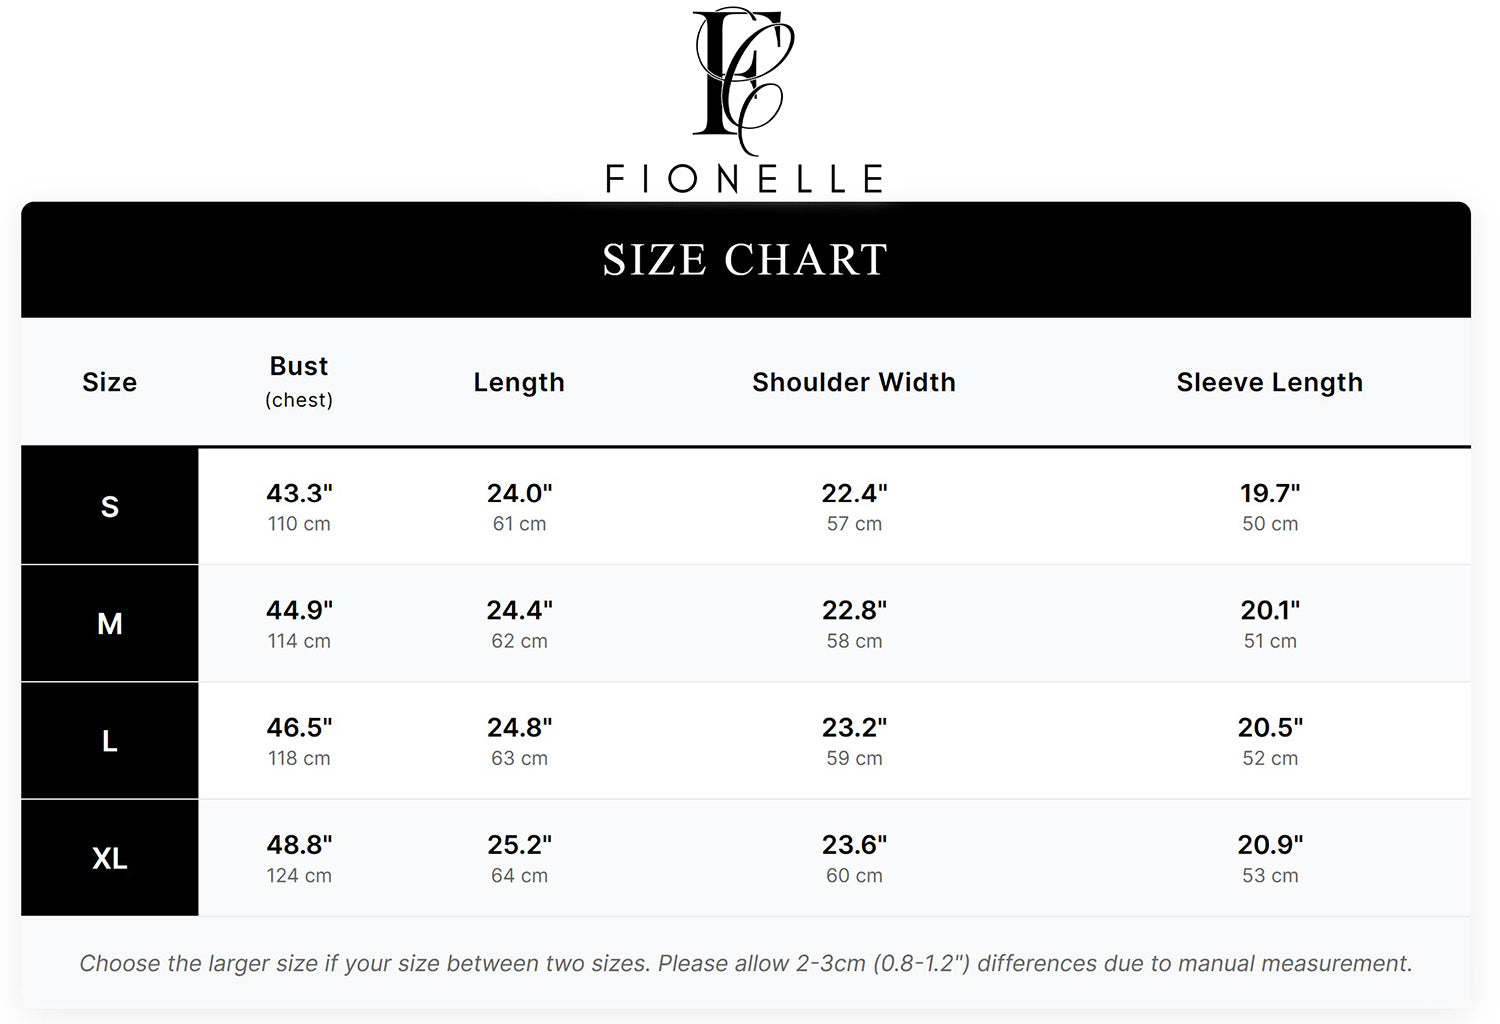The width and height of the screenshot is (1500, 1024).
Task: Click the 43.3" bust value for S
Action: point(299,493)
